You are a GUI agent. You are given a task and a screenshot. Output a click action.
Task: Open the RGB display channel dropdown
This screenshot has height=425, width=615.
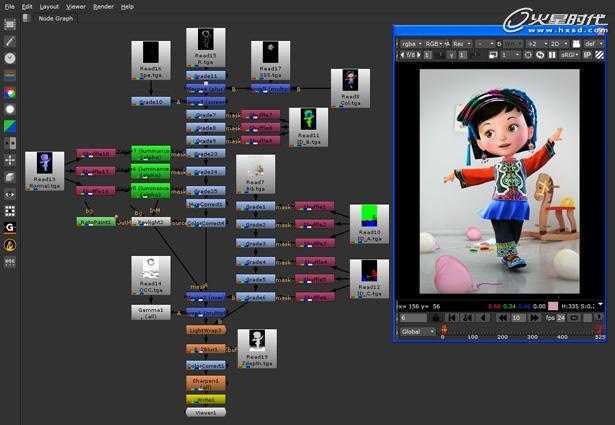[x=434, y=44]
